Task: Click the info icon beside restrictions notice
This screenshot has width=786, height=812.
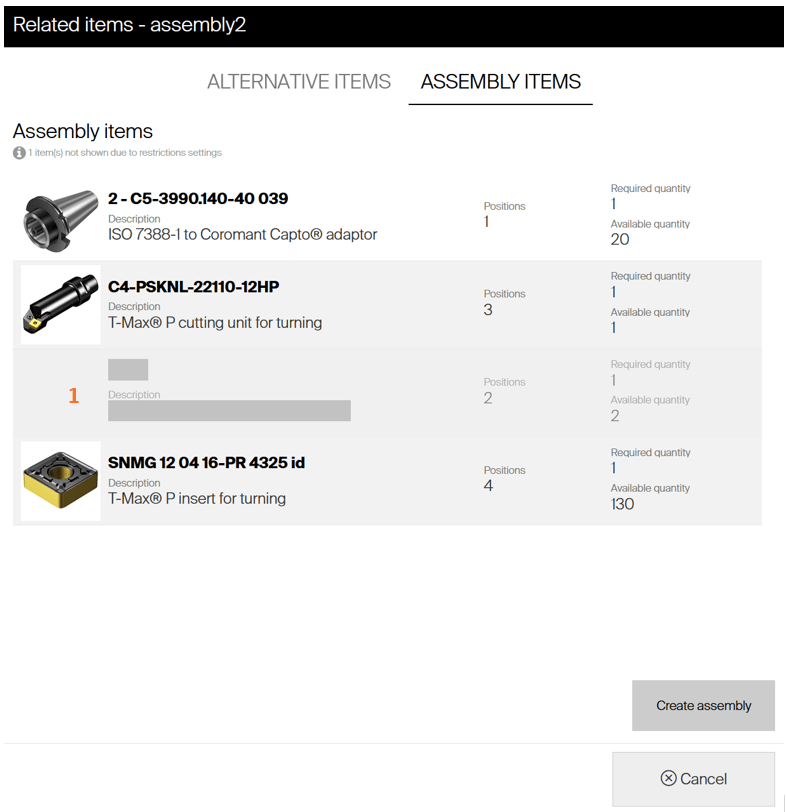Action: (19, 153)
